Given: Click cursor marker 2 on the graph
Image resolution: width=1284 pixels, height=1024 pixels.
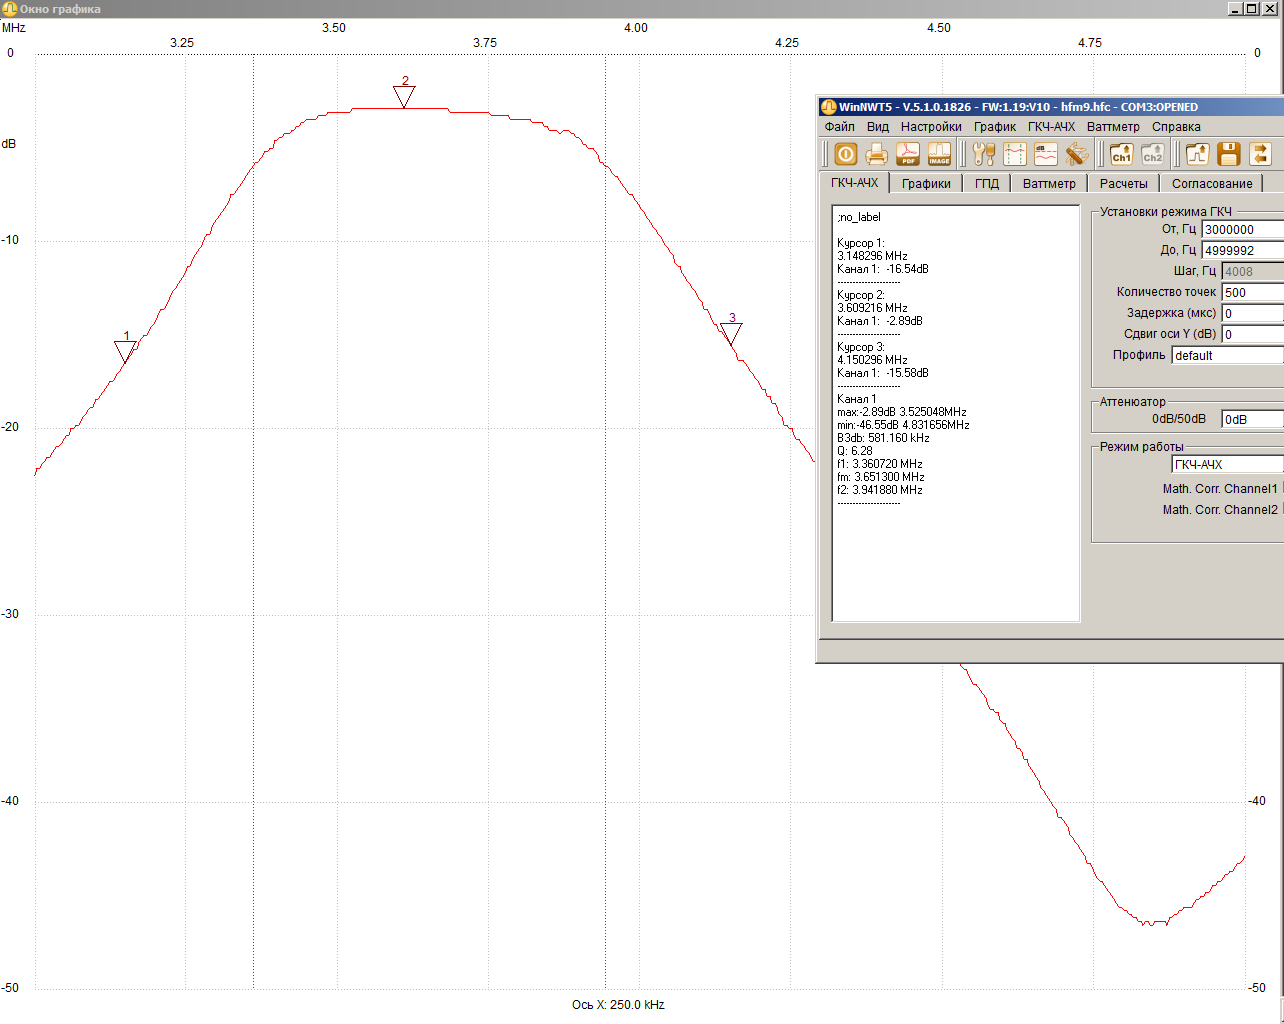Looking at the screenshot, I should pyautogui.click(x=404, y=96).
